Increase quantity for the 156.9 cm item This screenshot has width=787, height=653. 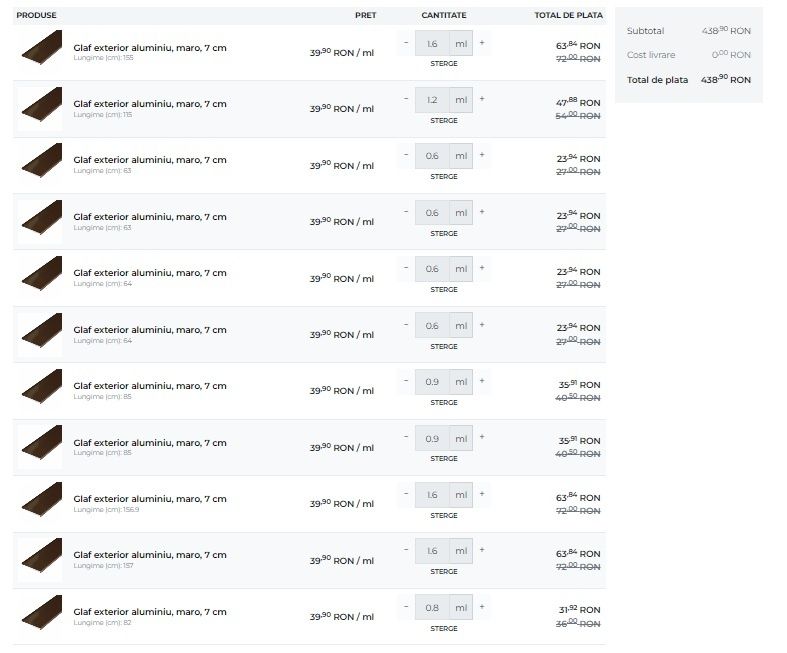pos(482,494)
